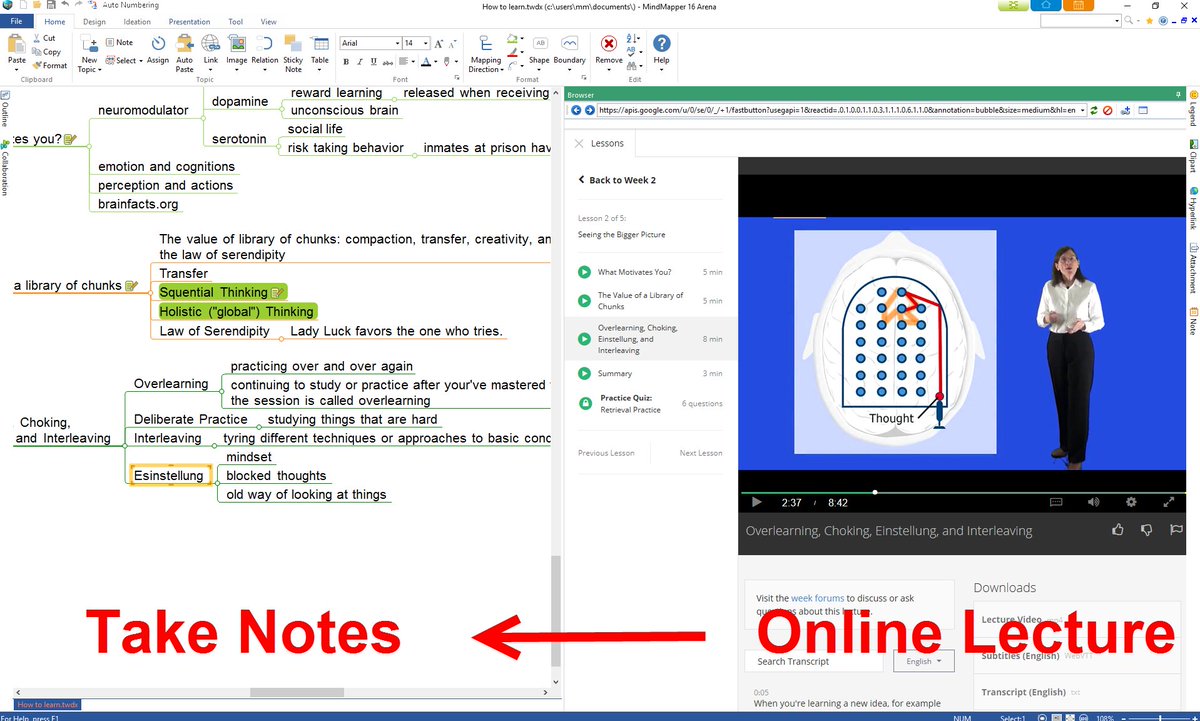Switch to the Design ribbon tab
The image size is (1200, 721).
pos(94,21)
